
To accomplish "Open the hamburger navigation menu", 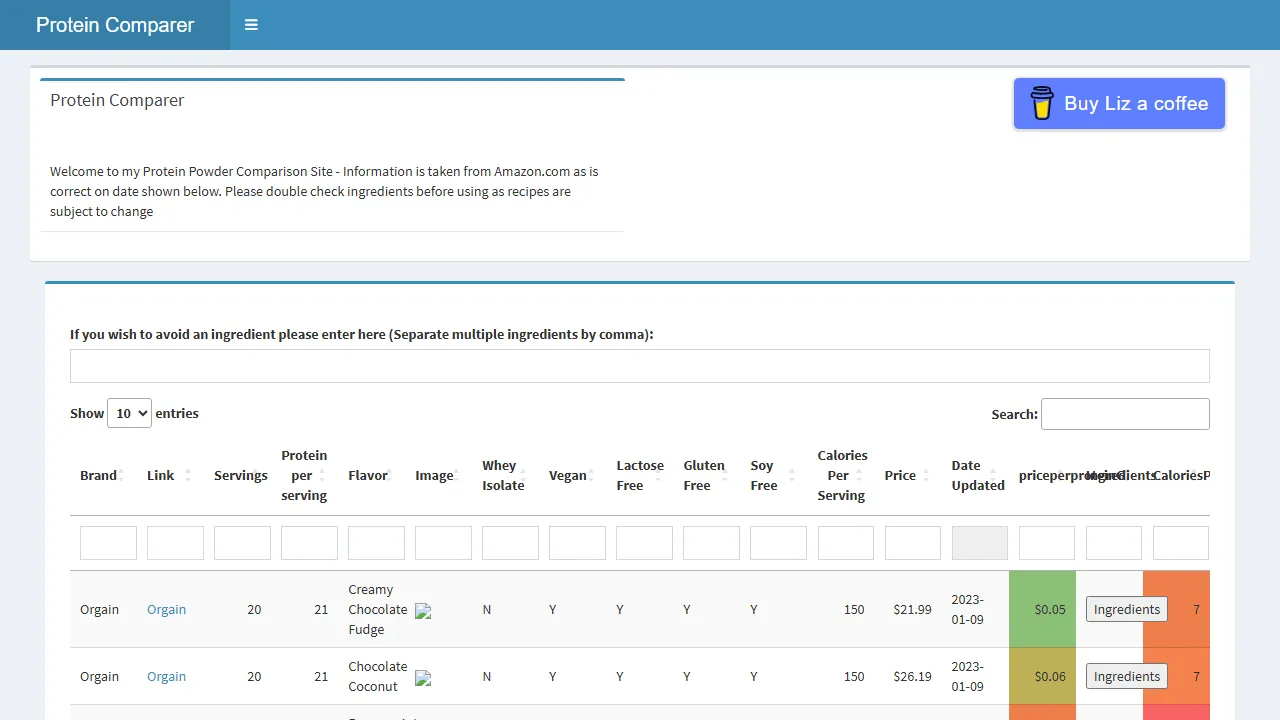I will tap(251, 25).
